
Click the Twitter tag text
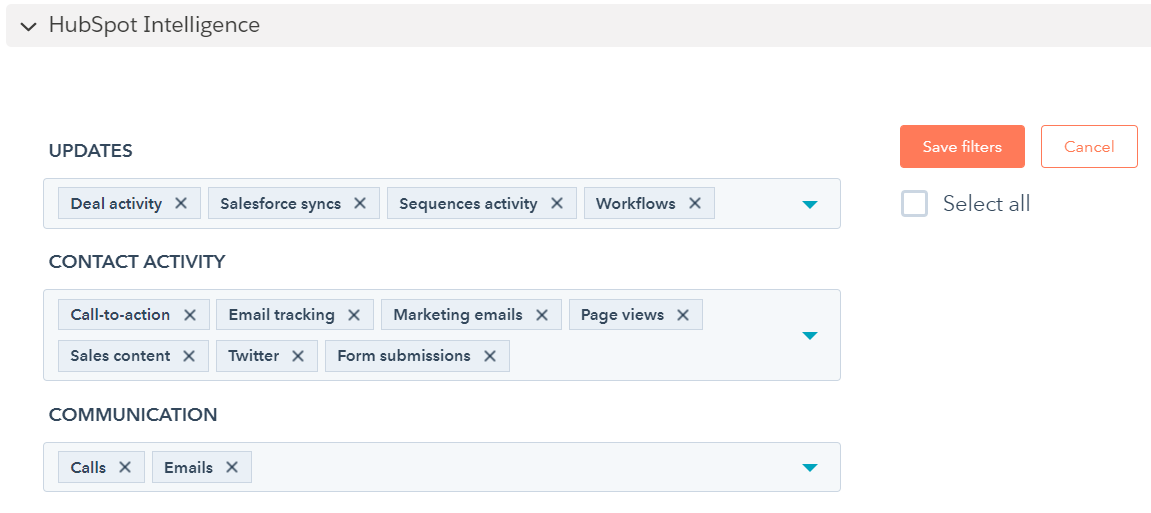coord(254,356)
